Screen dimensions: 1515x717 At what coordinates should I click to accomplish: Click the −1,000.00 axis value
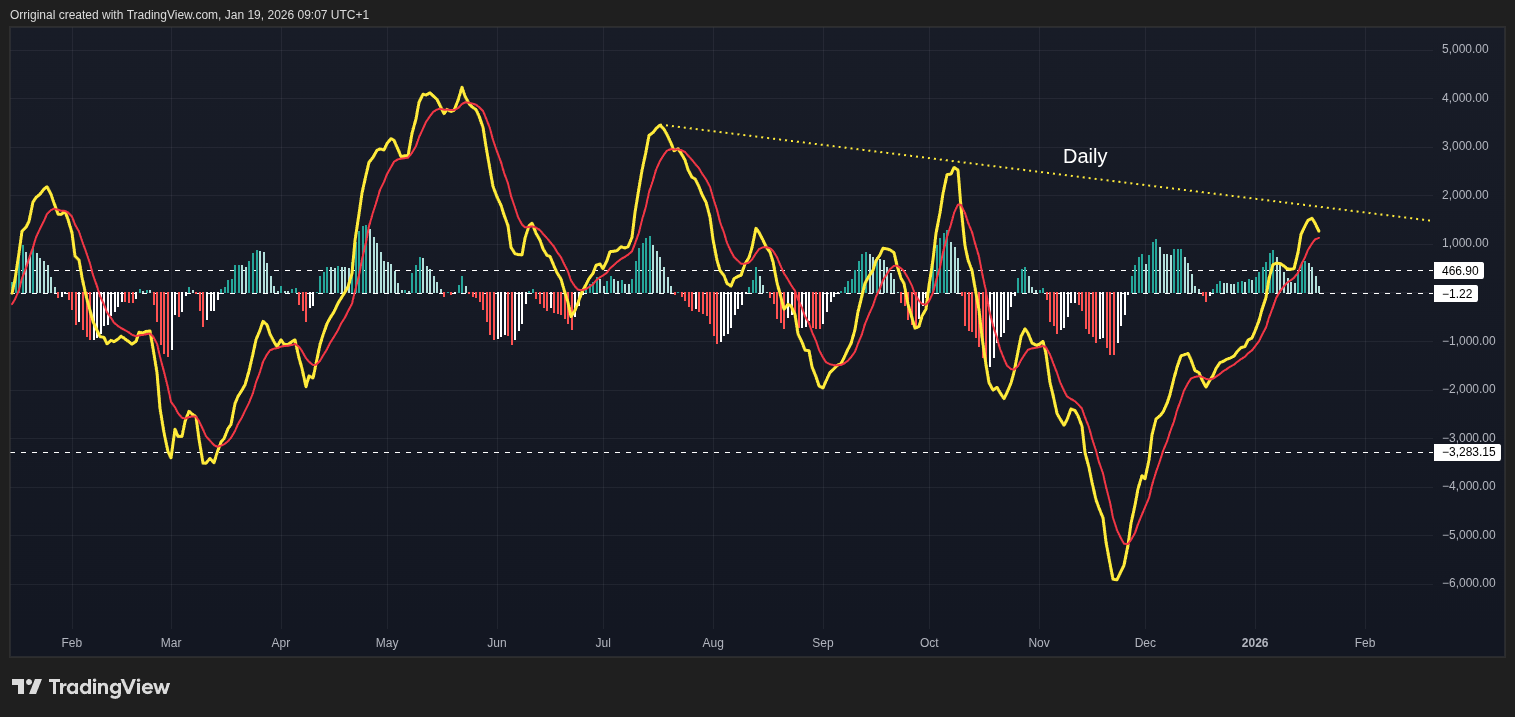point(1468,341)
